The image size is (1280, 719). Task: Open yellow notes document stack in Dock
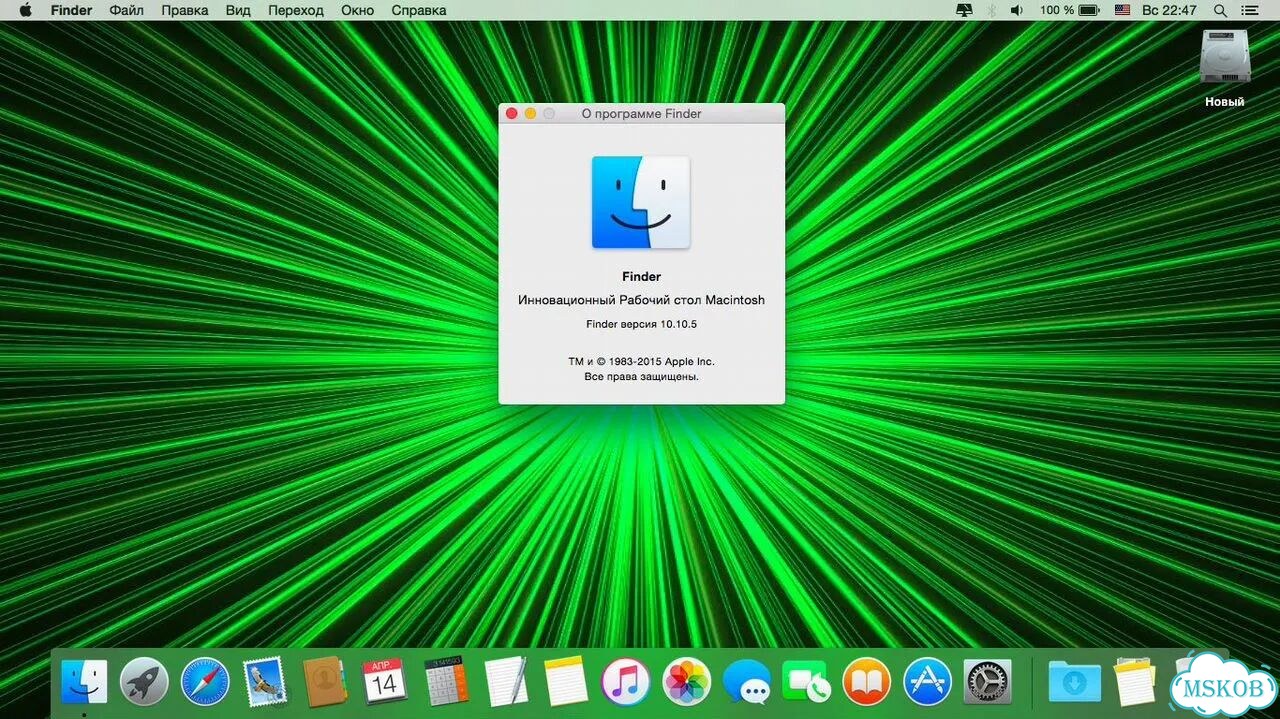[x=1135, y=682]
